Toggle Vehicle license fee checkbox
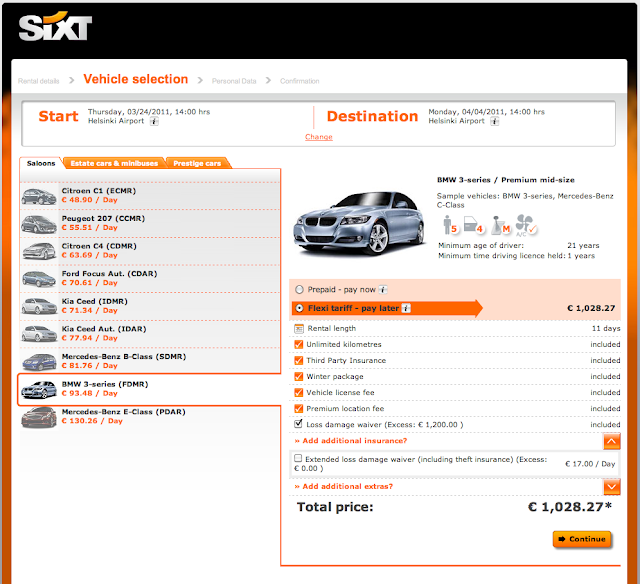The height and width of the screenshot is (584, 640). tap(299, 393)
